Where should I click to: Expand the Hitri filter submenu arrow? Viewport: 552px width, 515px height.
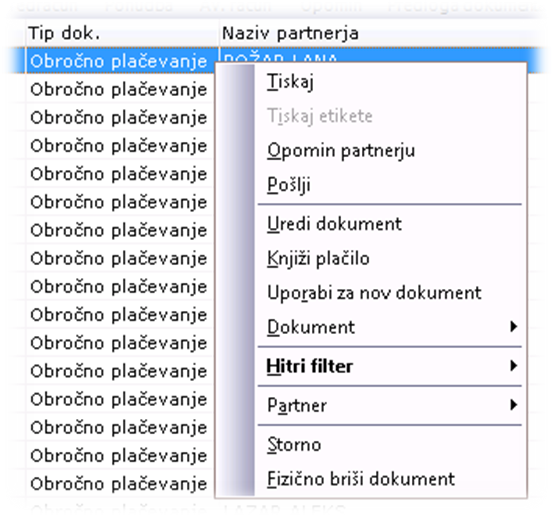[x=514, y=366]
